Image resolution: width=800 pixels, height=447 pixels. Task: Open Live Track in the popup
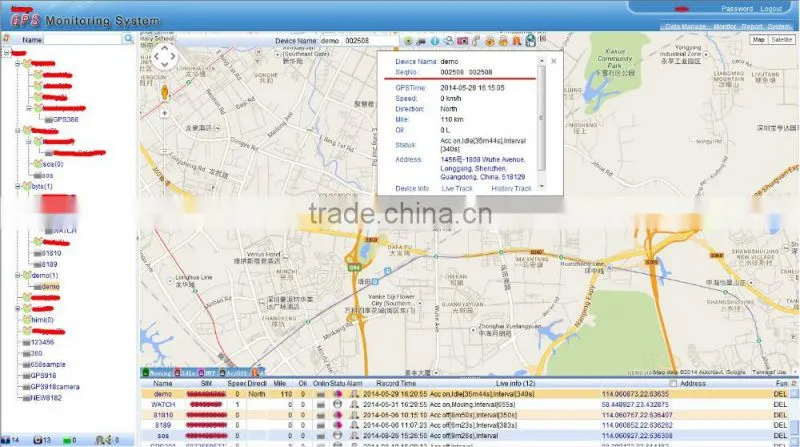[x=457, y=188]
